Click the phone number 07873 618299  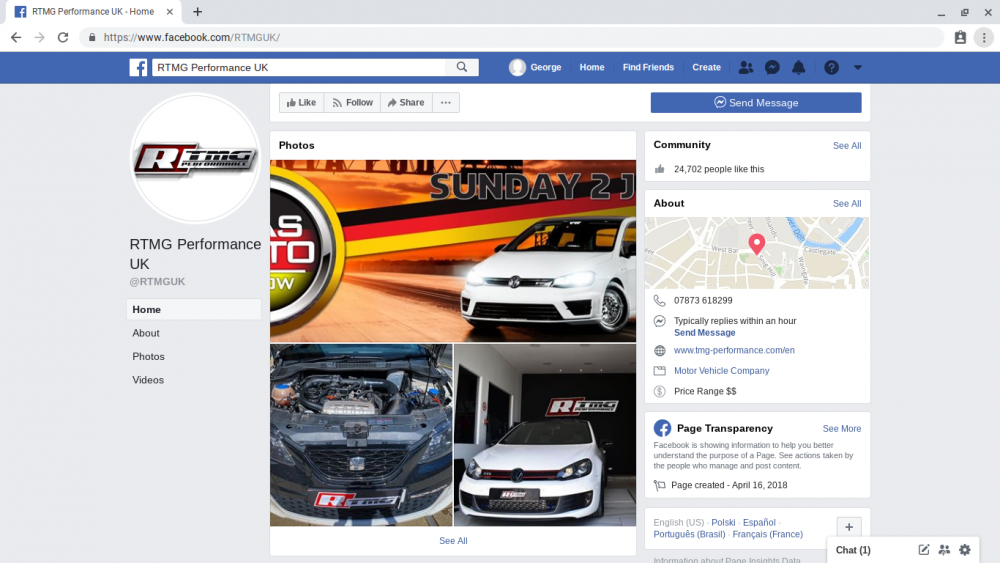pyautogui.click(x=703, y=300)
